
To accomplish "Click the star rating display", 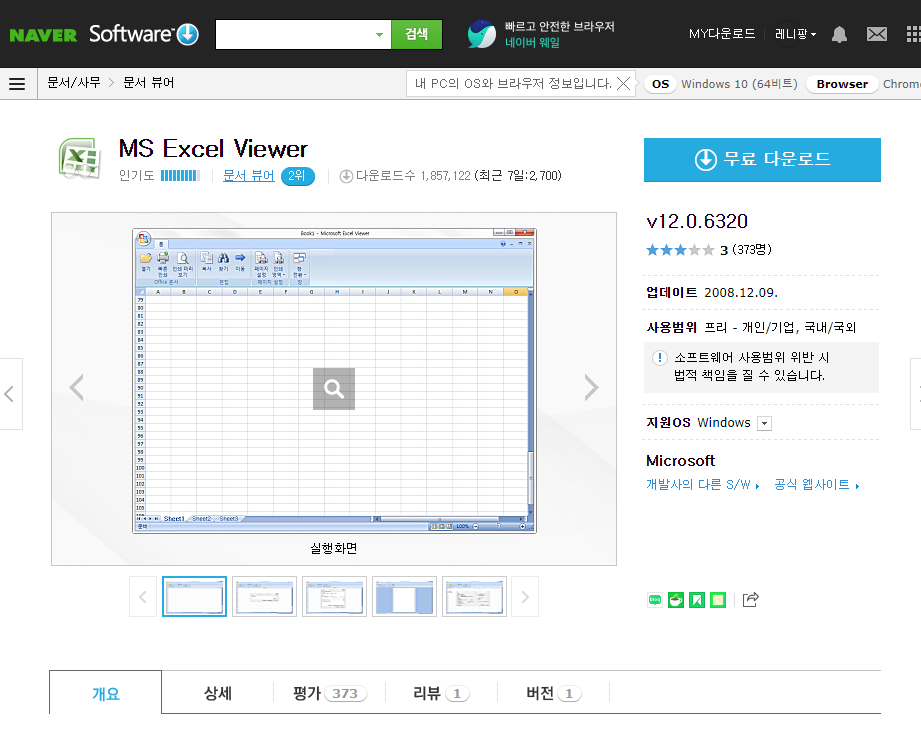I will click(680, 250).
